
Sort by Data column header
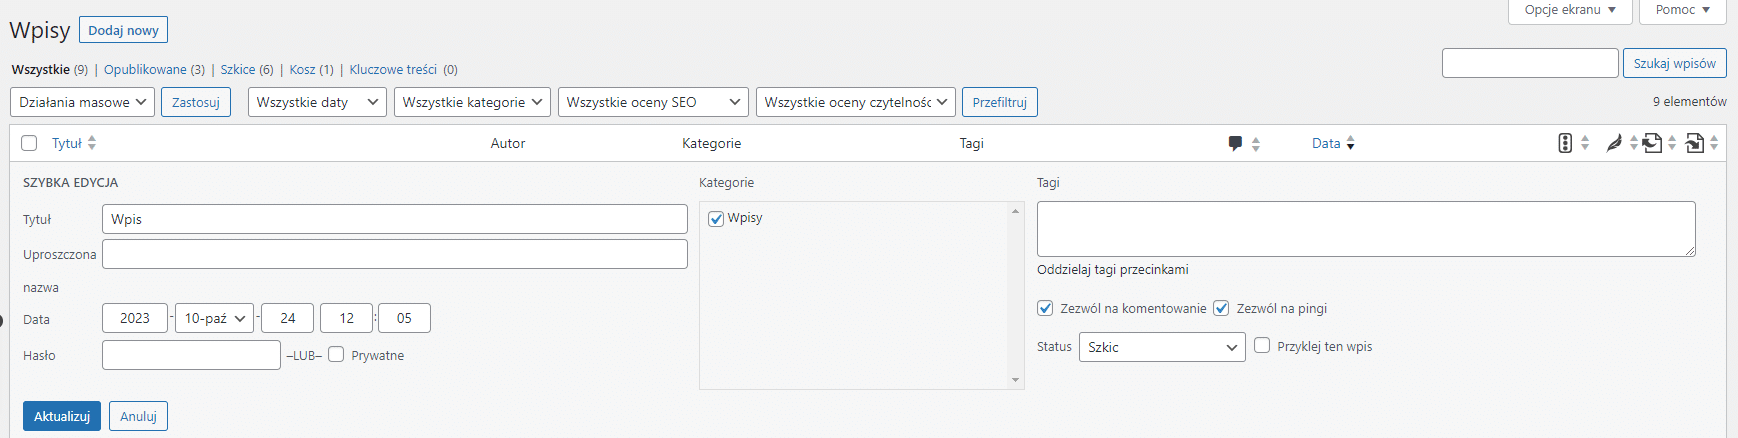tap(1326, 143)
